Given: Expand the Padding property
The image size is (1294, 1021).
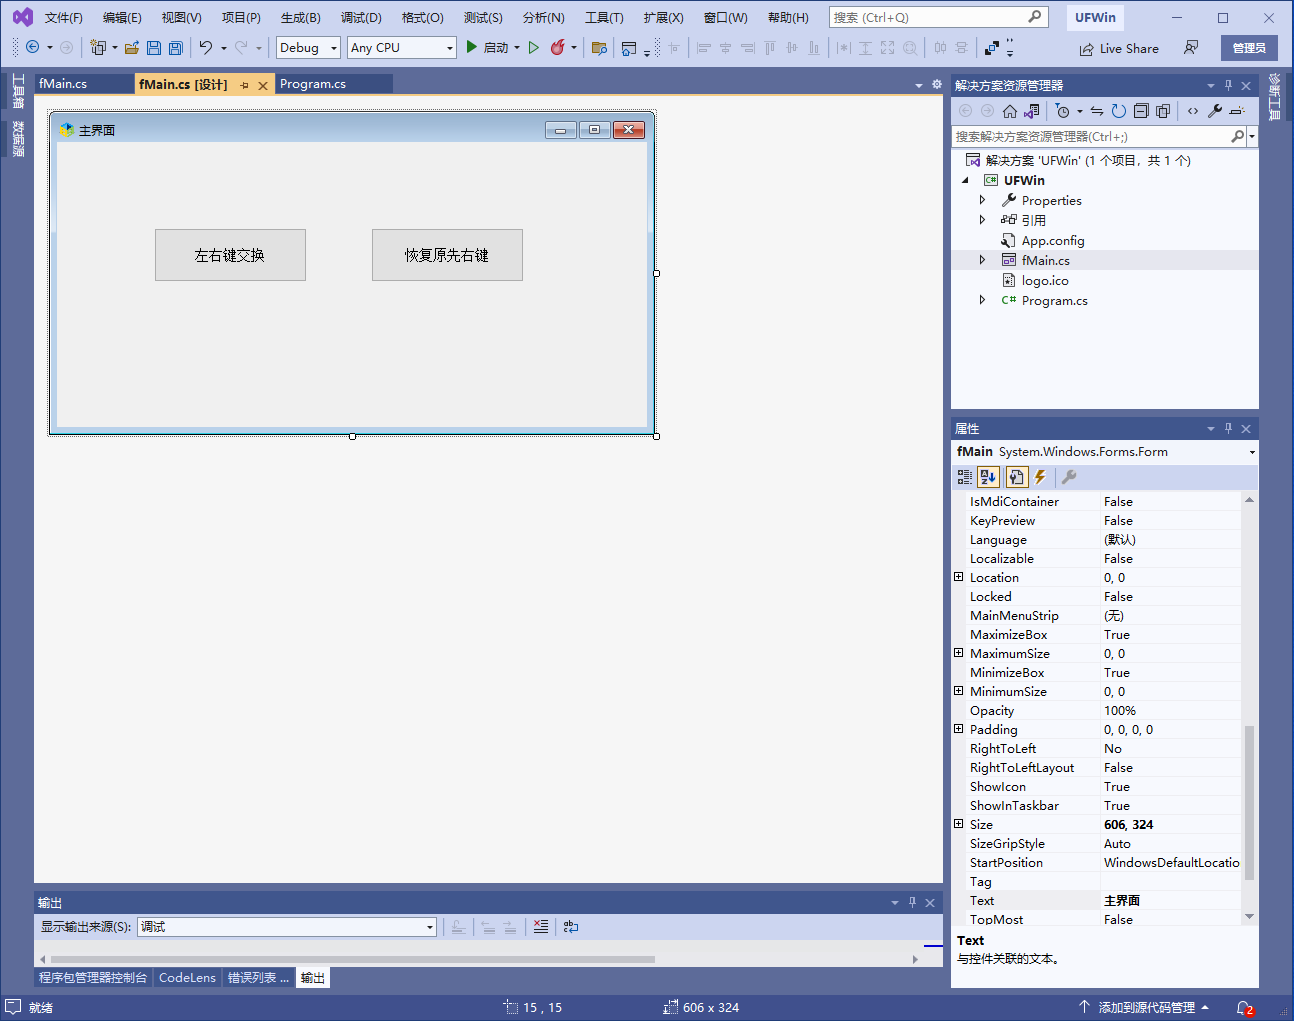Looking at the screenshot, I should (x=958, y=729).
